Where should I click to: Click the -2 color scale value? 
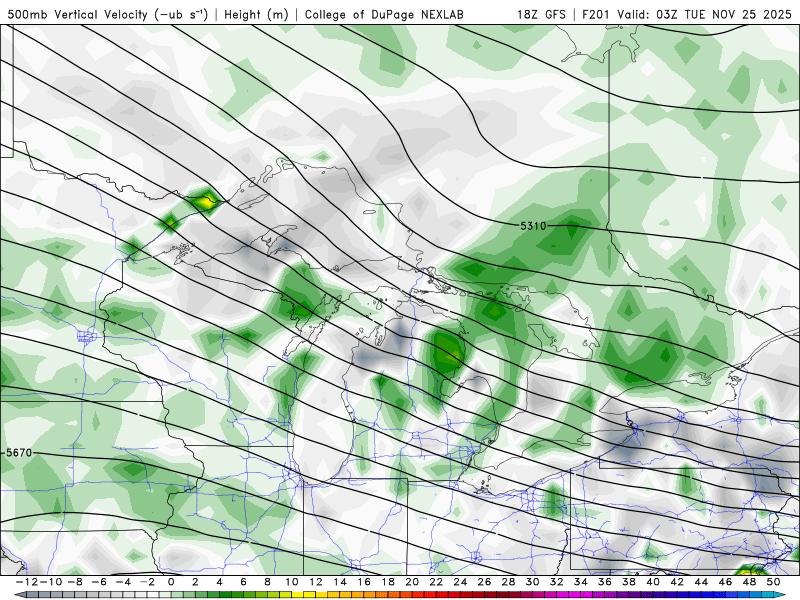point(147,582)
